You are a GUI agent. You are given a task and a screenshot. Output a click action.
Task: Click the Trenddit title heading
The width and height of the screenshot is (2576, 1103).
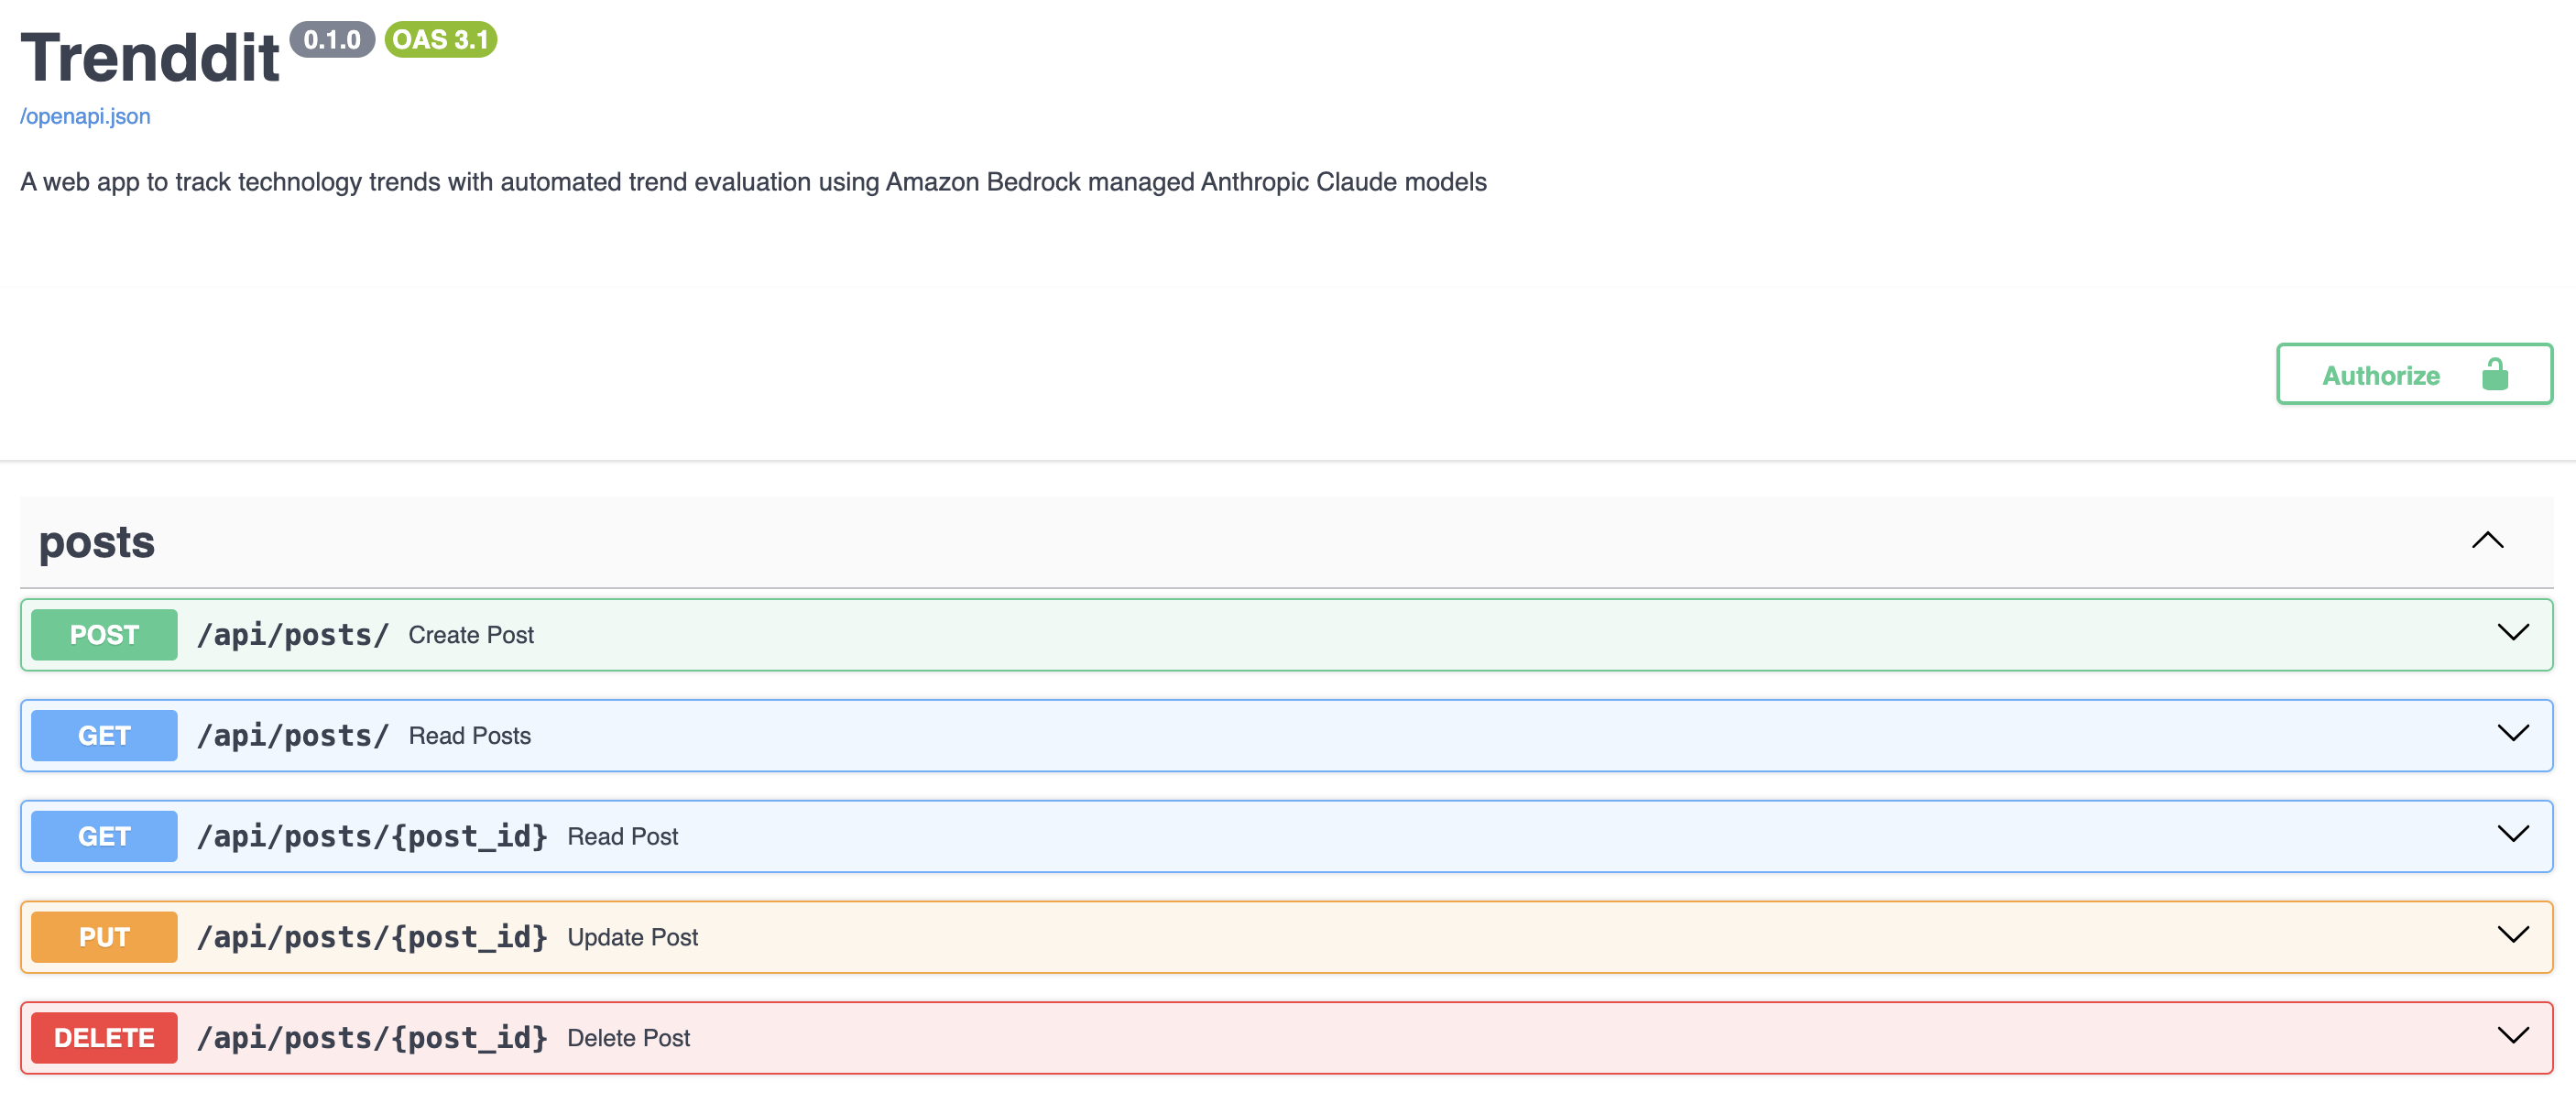(x=150, y=58)
